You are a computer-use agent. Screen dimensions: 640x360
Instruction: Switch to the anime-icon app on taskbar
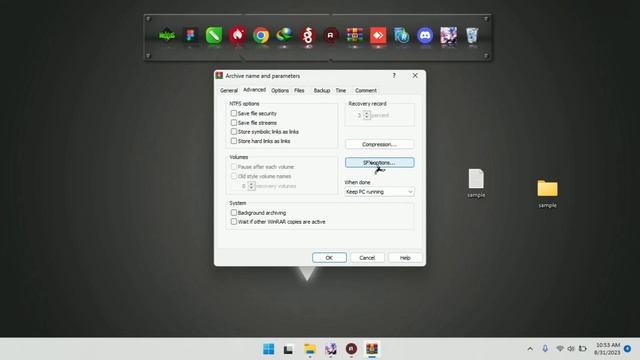331,349
